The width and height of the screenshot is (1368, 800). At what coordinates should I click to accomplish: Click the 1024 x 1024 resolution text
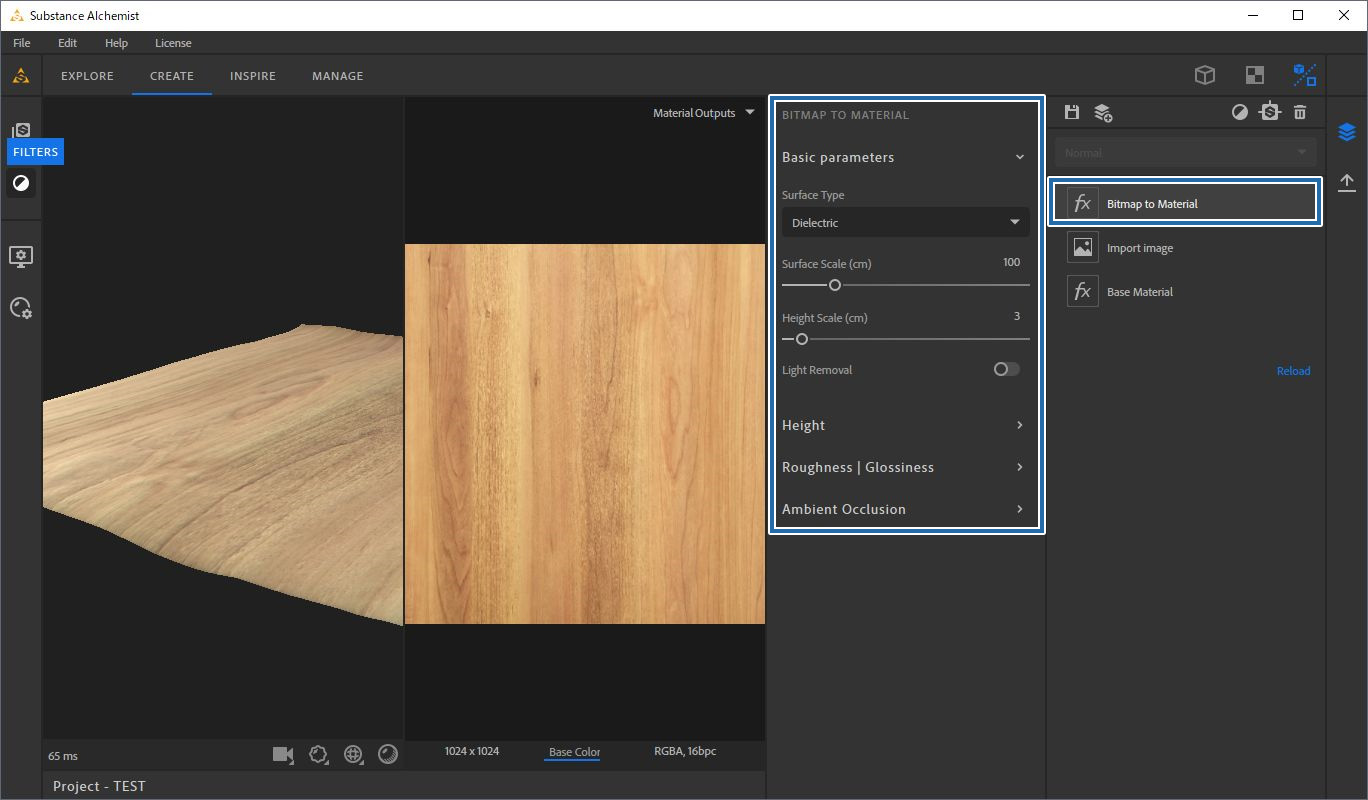pyautogui.click(x=472, y=751)
